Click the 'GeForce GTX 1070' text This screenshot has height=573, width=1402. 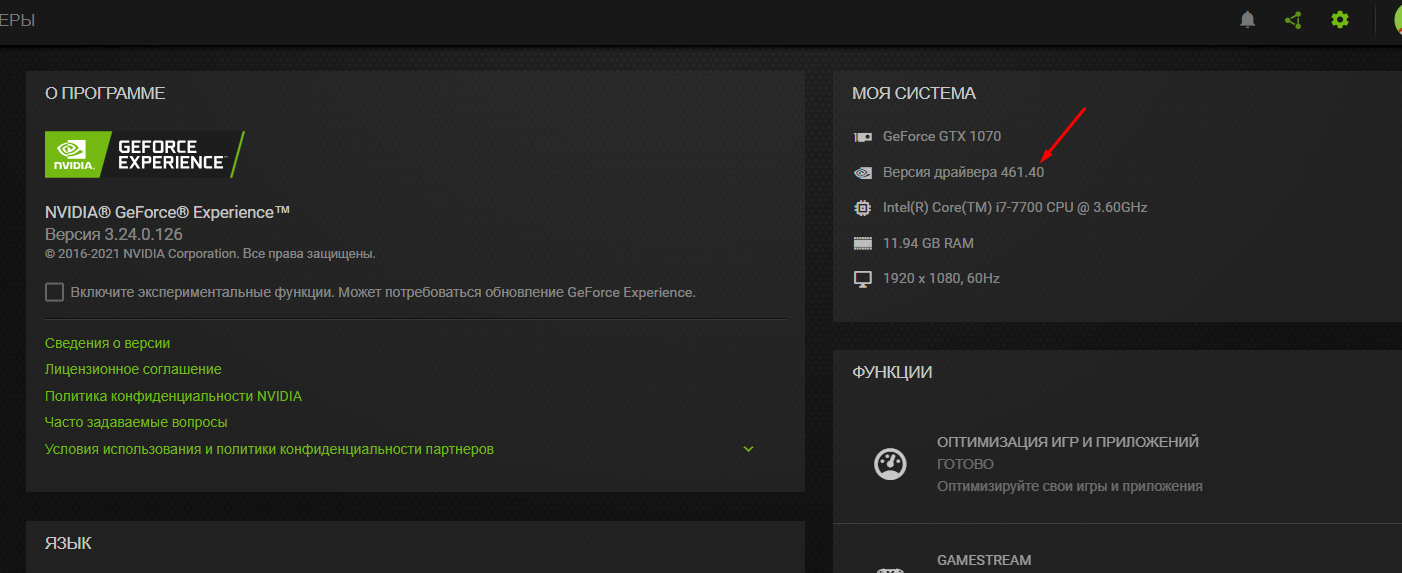pos(942,136)
